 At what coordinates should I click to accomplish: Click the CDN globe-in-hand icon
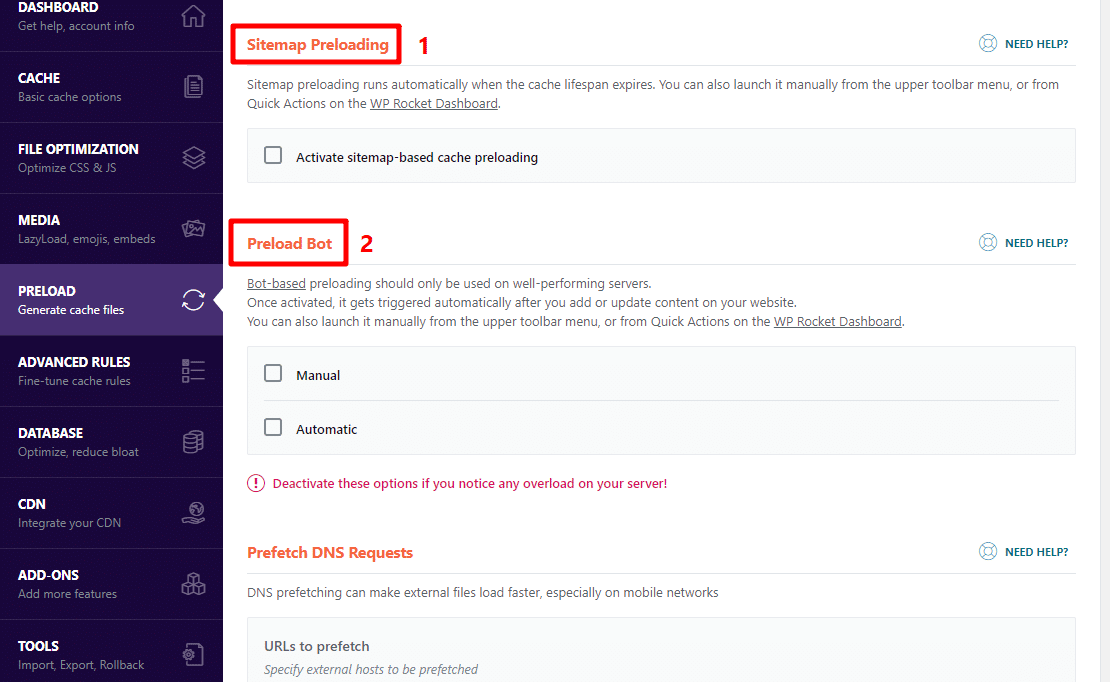click(193, 513)
